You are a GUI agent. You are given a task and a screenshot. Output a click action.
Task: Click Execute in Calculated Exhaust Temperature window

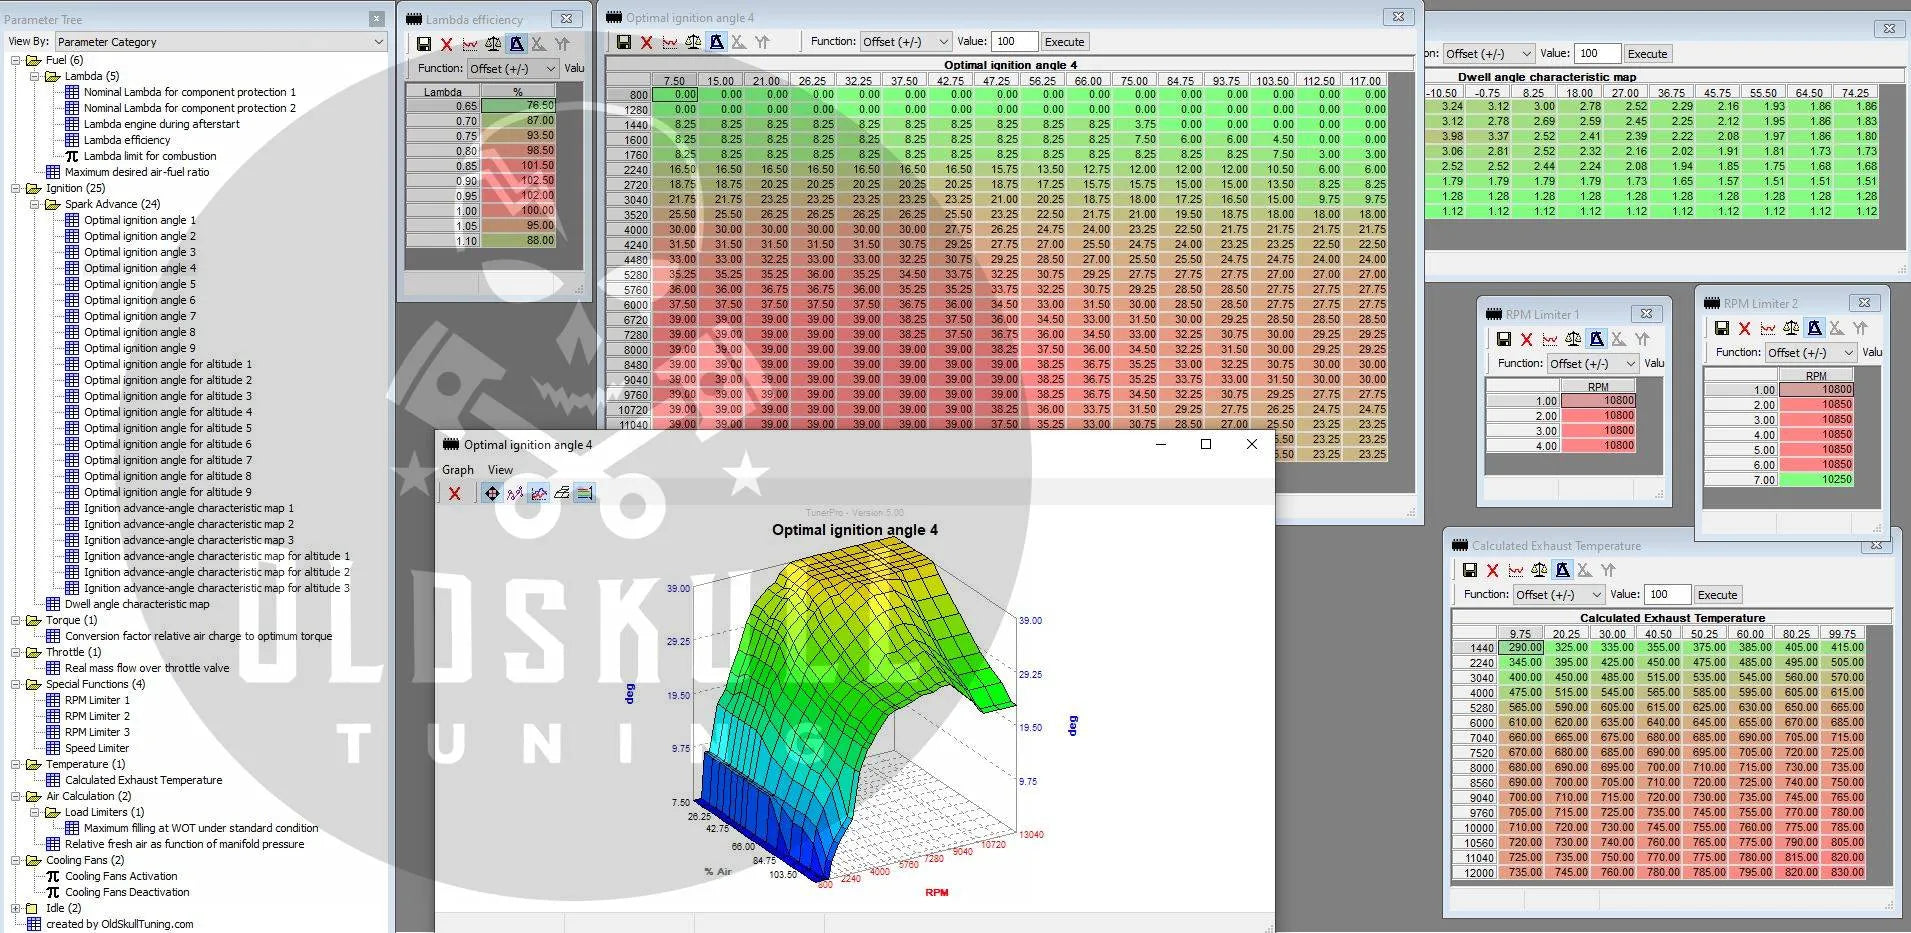(1717, 595)
